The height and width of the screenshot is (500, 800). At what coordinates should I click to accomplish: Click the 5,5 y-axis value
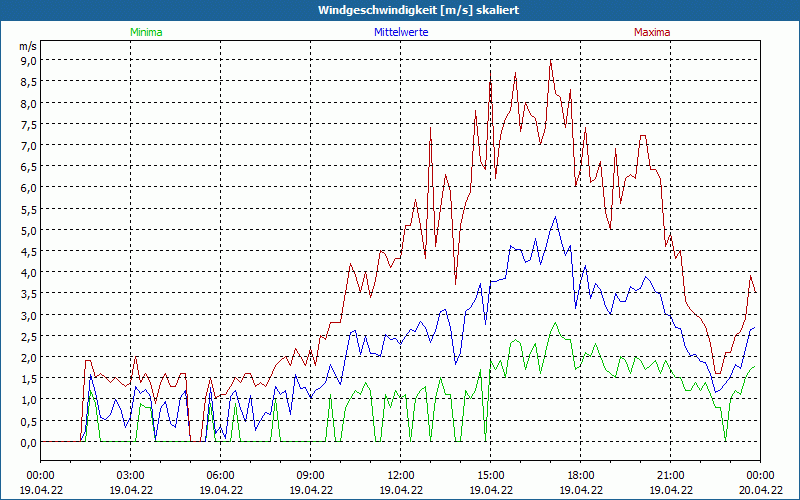click(x=29, y=209)
